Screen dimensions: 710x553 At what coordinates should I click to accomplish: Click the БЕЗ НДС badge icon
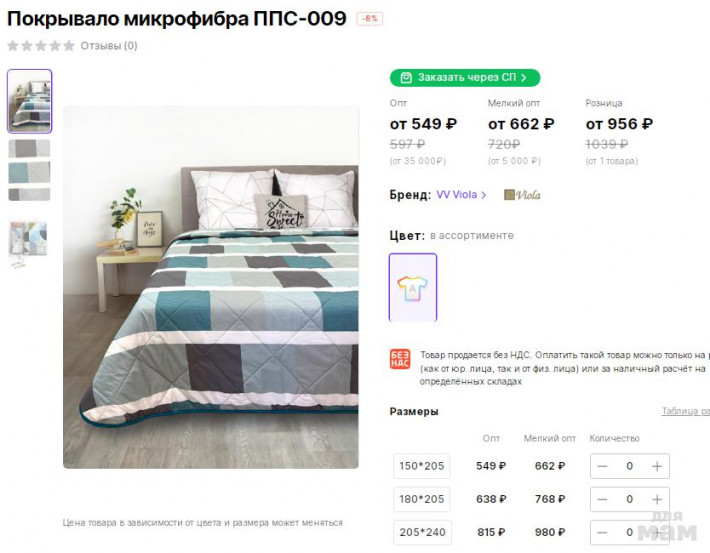pos(400,360)
